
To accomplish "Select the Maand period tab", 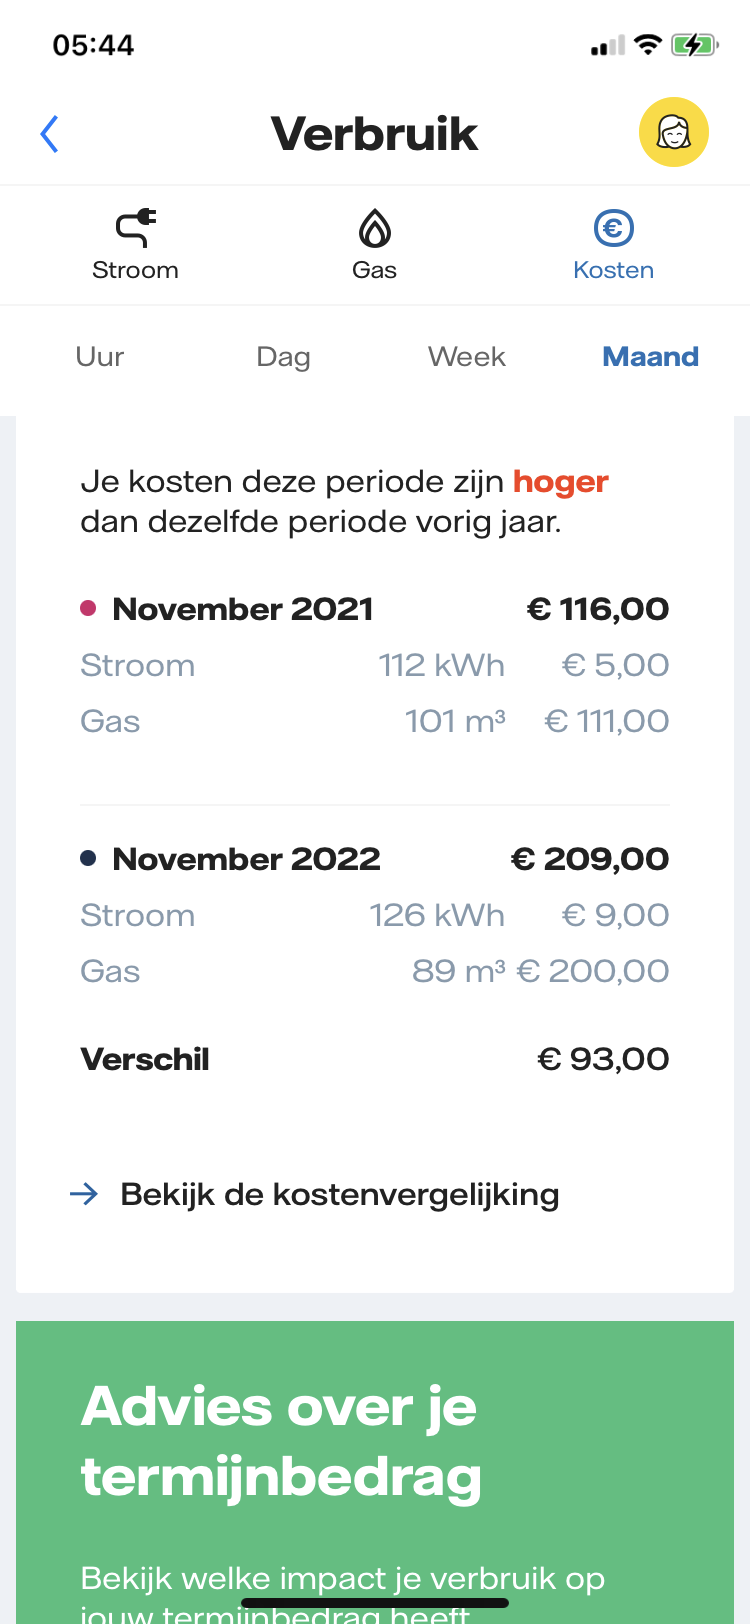I will [x=650, y=357].
